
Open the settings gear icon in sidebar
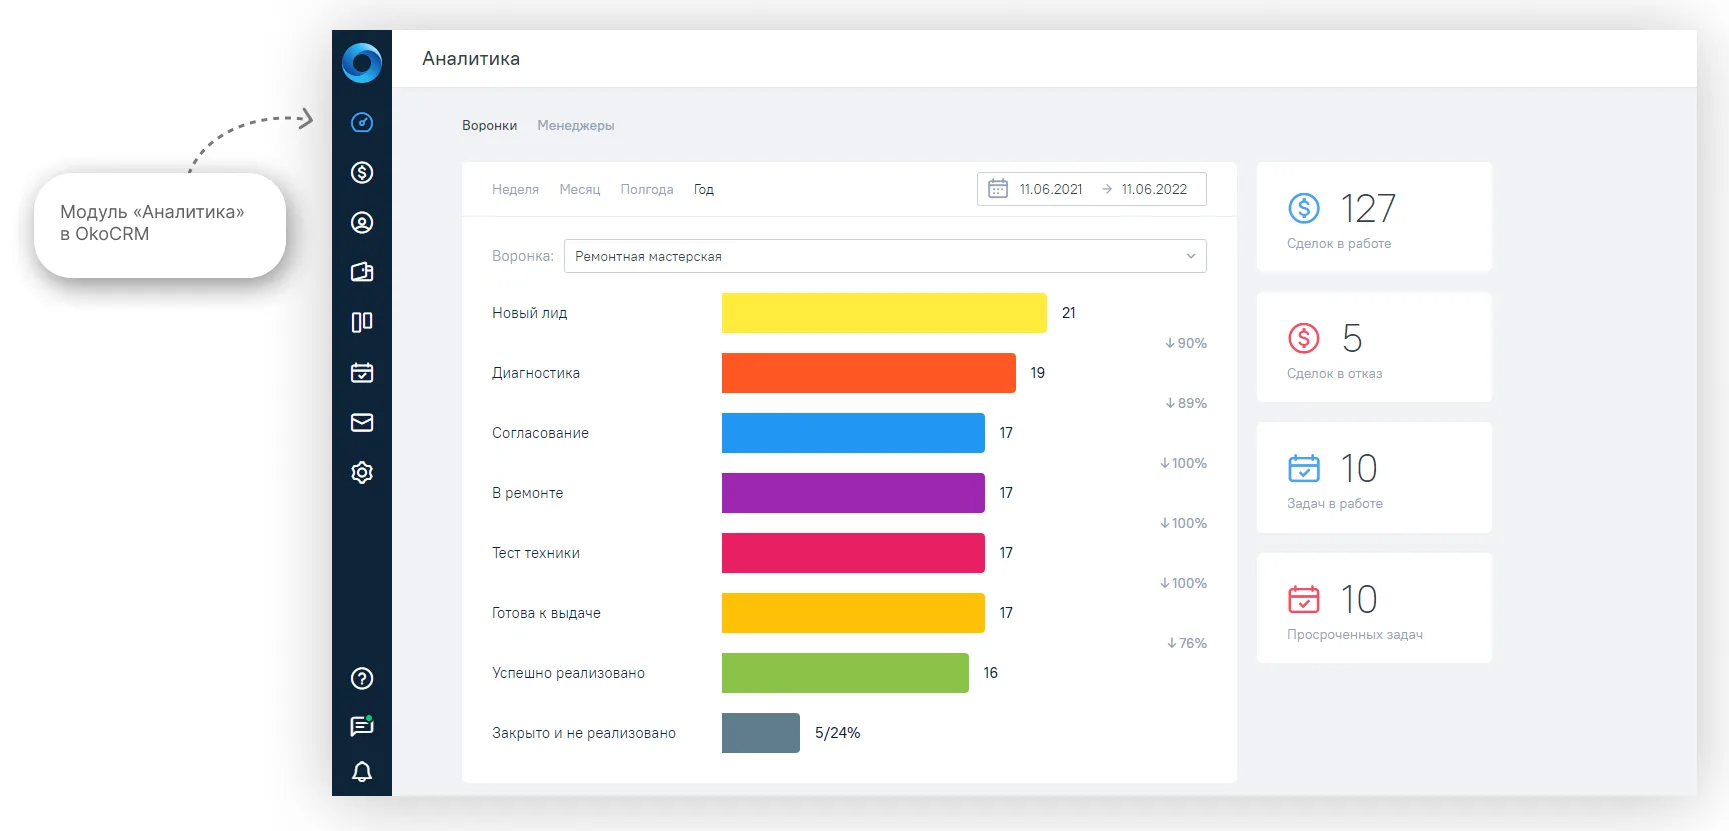[362, 472]
